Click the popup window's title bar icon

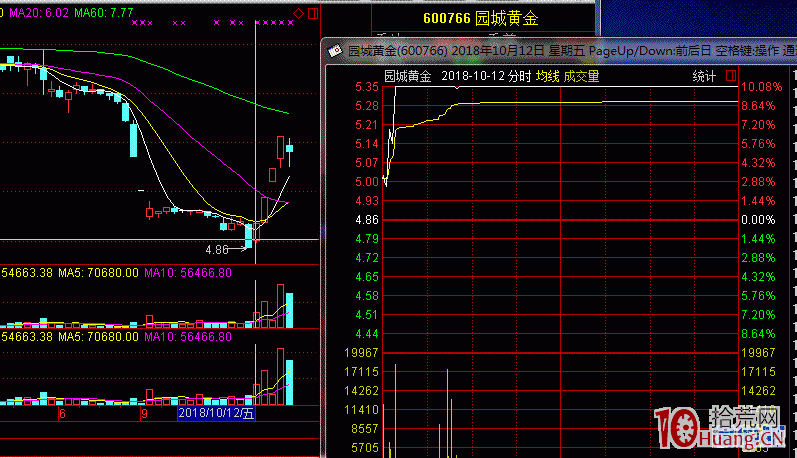[335, 50]
